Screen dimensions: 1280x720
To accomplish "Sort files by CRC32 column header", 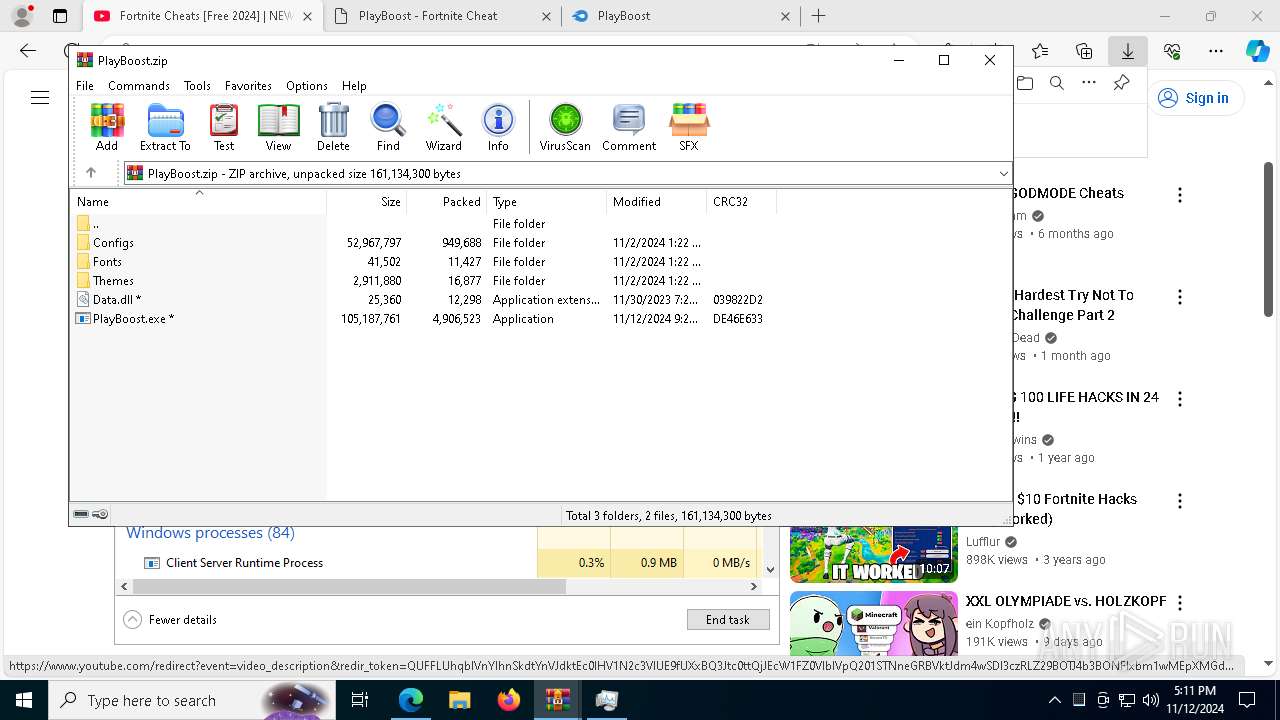I will pyautogui.click(x=742, y=201).
